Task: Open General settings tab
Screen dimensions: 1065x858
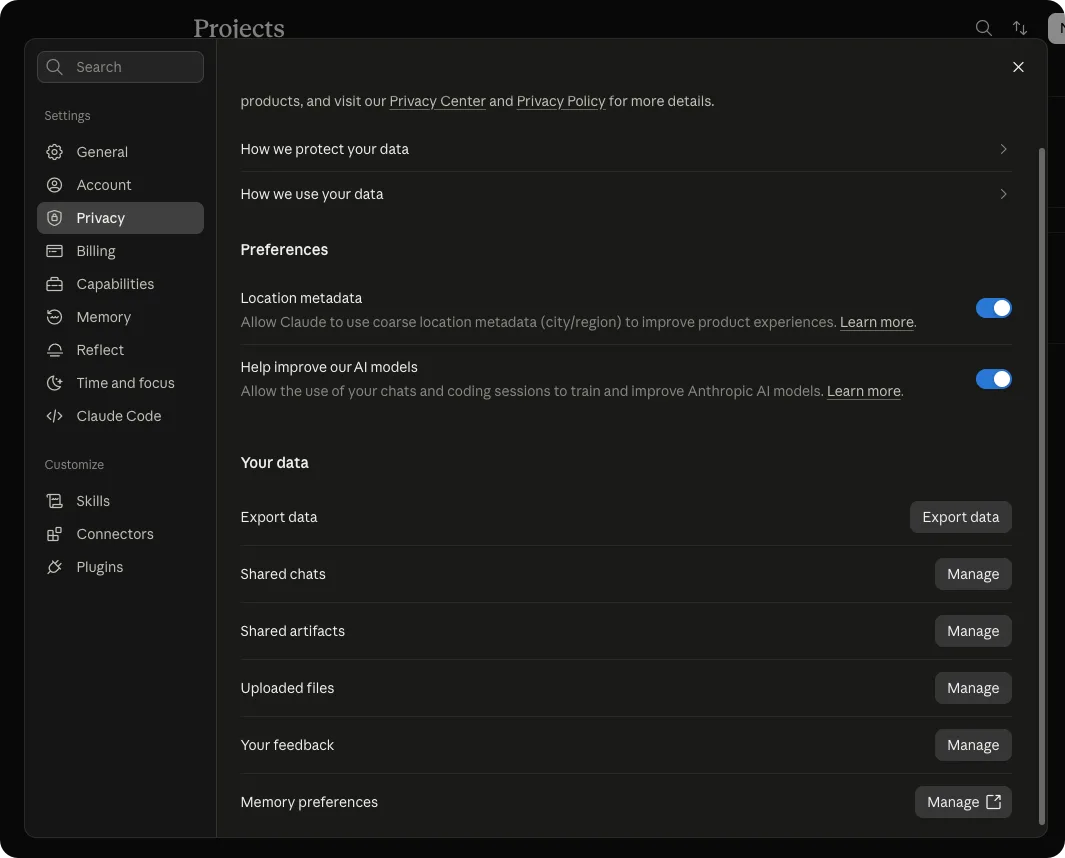Action: 120,151
